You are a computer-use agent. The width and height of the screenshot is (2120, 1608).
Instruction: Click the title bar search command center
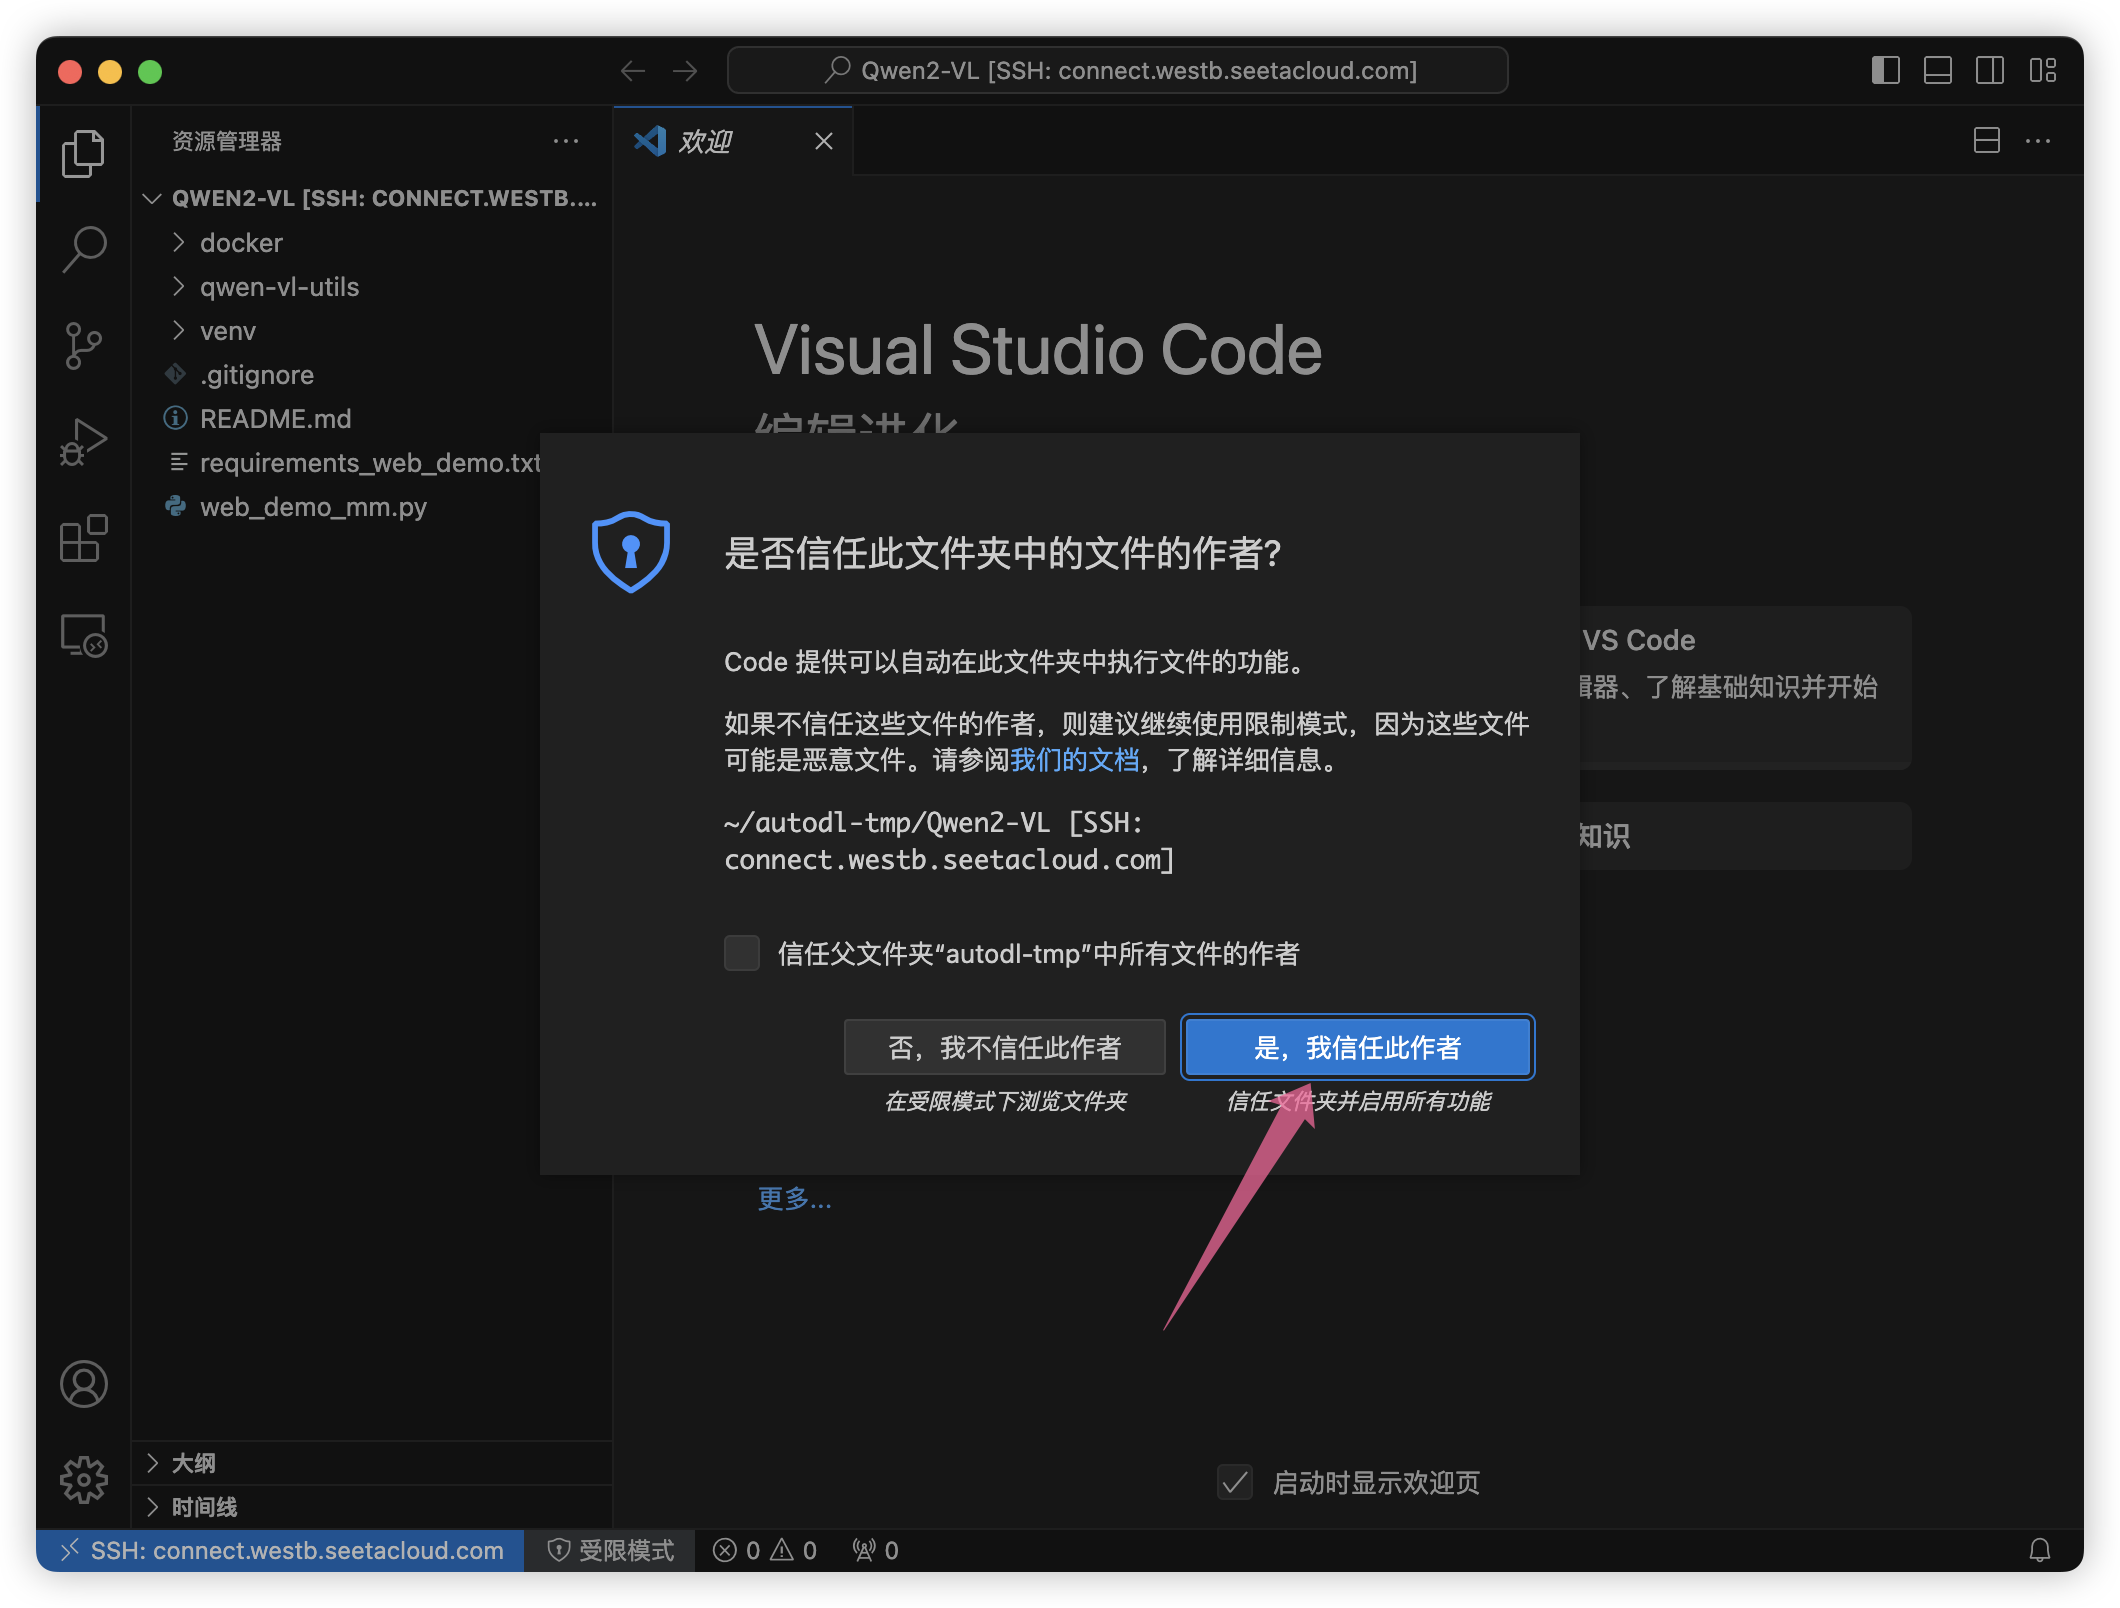[1117, 71]
